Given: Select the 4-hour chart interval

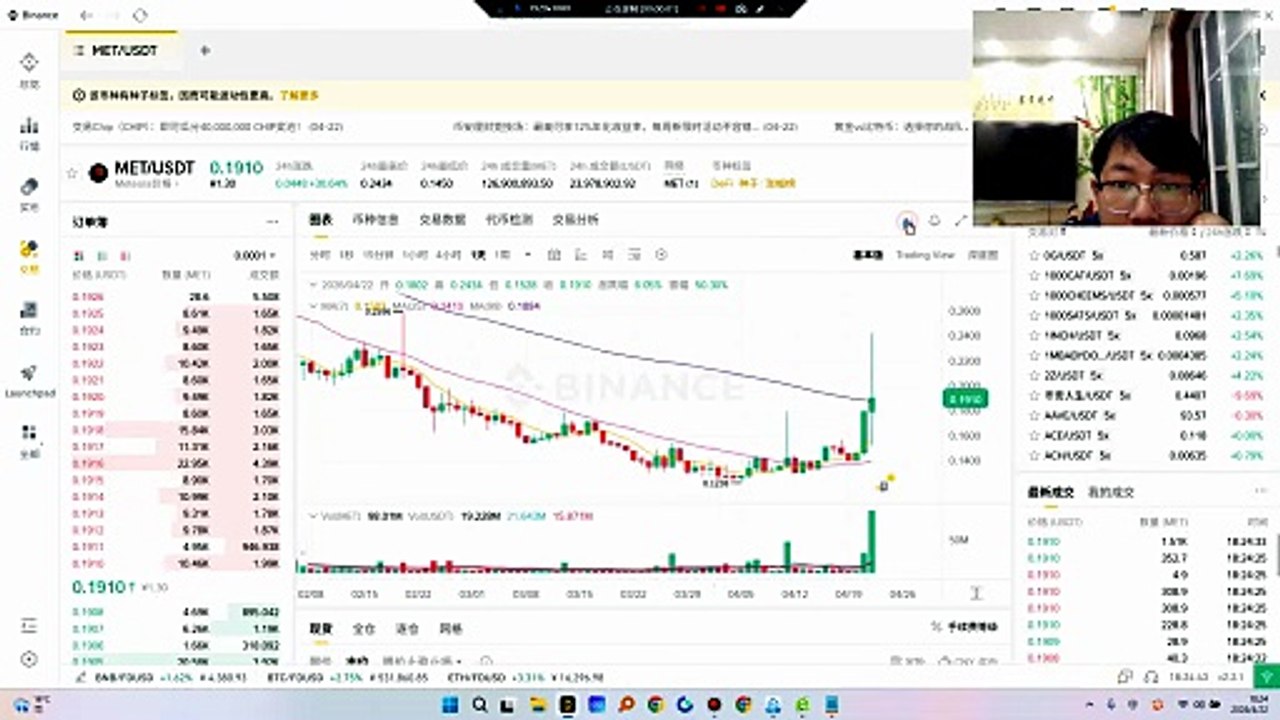Looking at the screenshot, I should (x=450, y=255).
